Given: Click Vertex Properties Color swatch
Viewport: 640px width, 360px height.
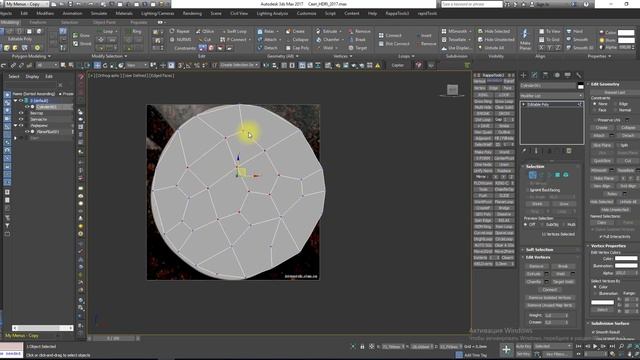Looking at the screenshot, I should [x=626, y=258].
